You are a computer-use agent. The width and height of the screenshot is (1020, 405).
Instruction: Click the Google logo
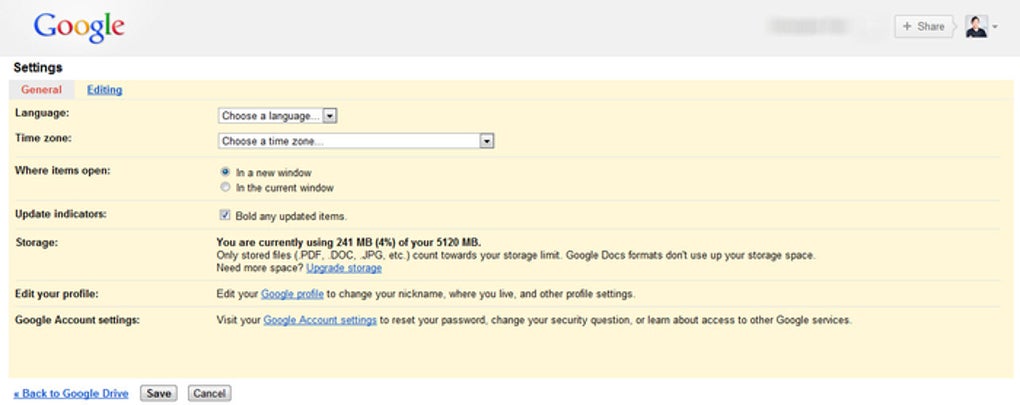[79, 28]
